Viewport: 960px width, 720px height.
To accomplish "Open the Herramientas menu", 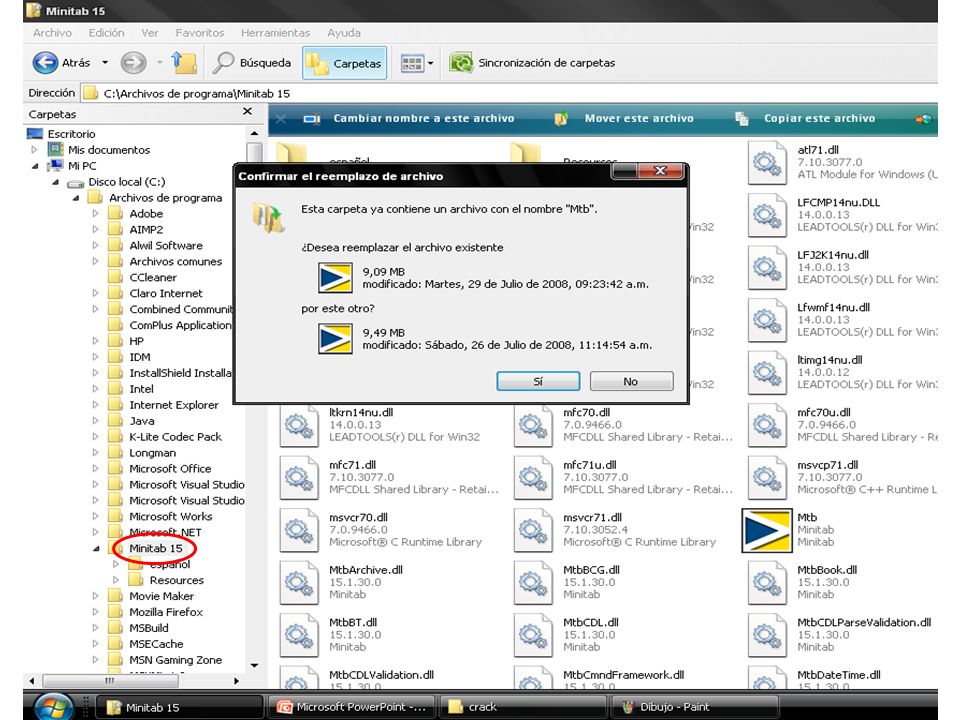I will pos(276,33).
